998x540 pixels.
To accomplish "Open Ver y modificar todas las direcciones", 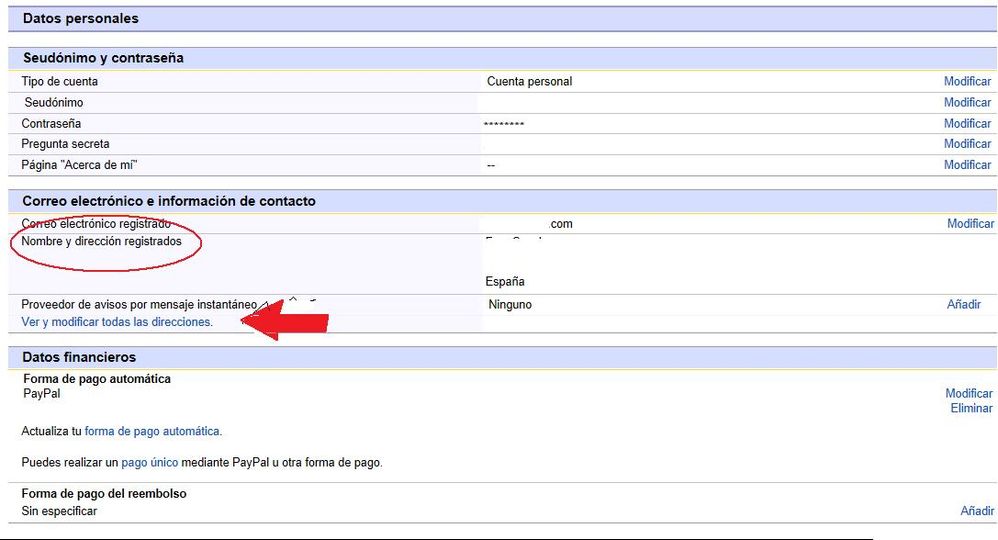I will pyautogui.click(x=117, y=322).
